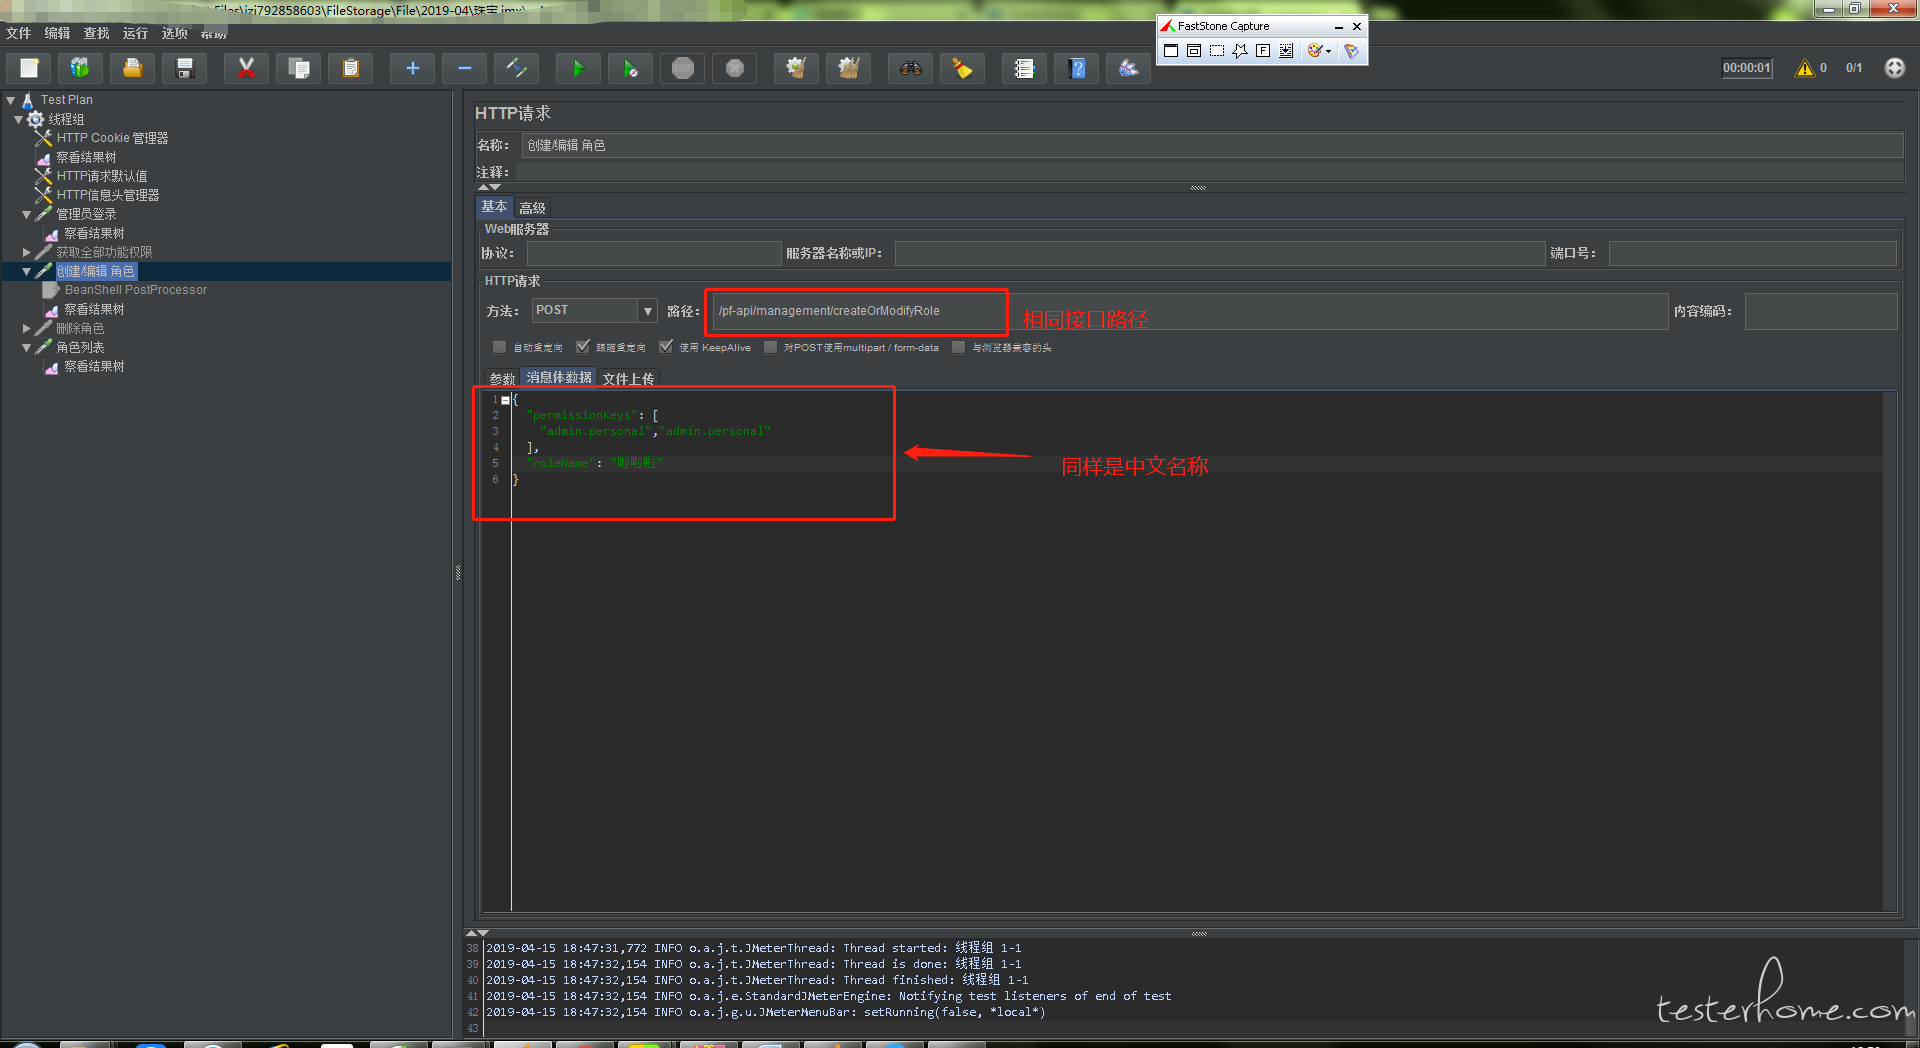Select HTTP请求默认值 in tree
The image size is (1920, 1048).
point(102,176)
